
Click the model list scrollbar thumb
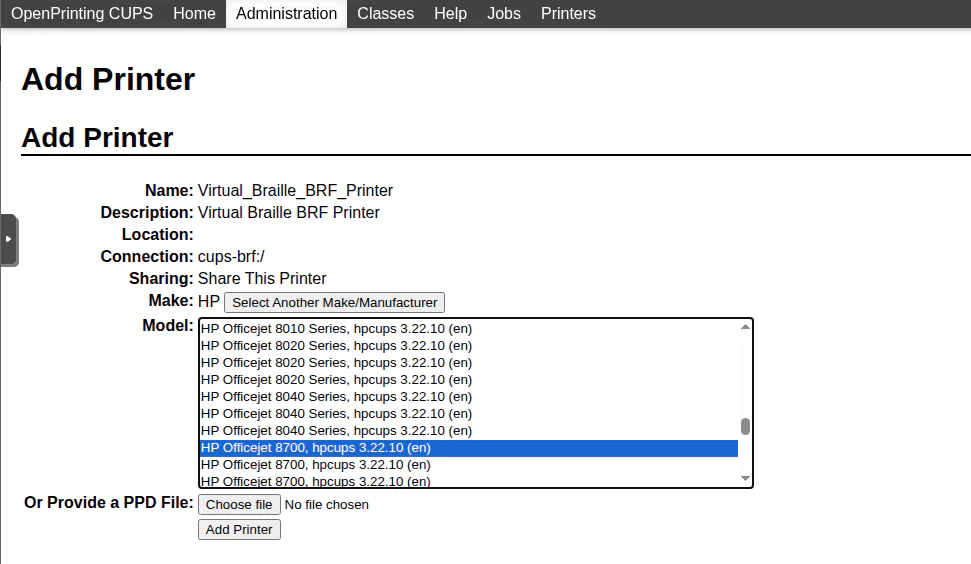pyautogui.click(x=745, y=427)
